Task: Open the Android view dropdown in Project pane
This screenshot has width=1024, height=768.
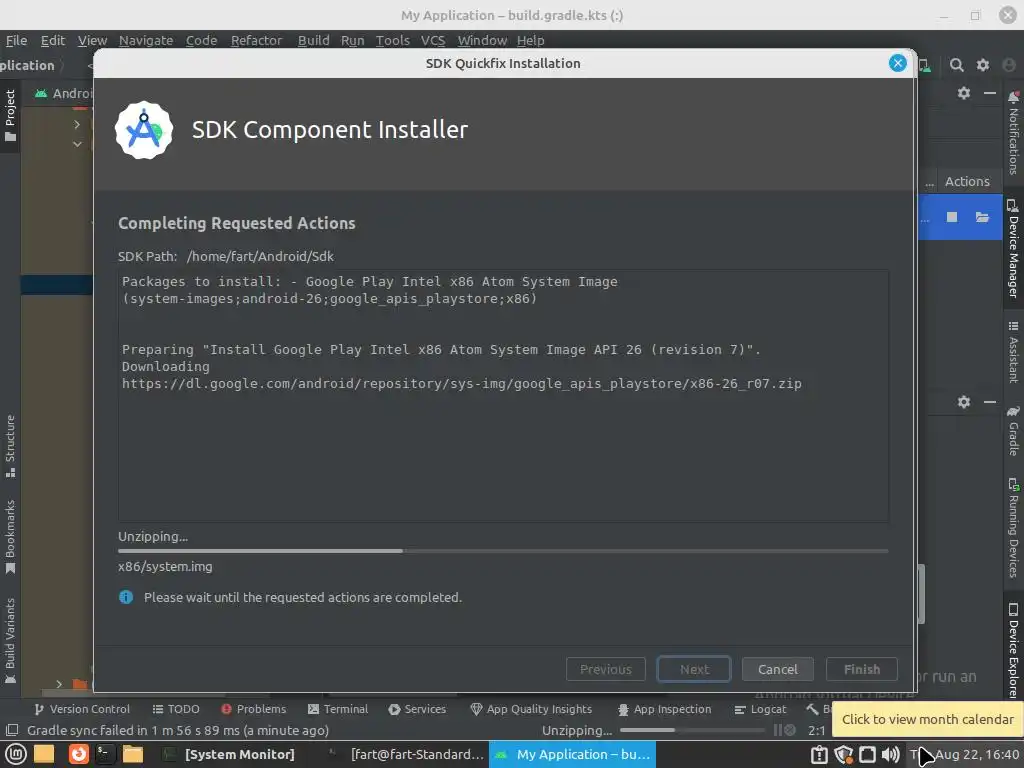Action: point(63,93)
